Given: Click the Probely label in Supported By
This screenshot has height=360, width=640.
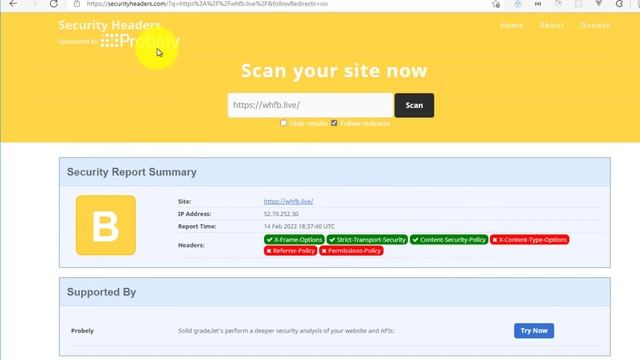Looking at the screenshot, I should click(82, 331).
